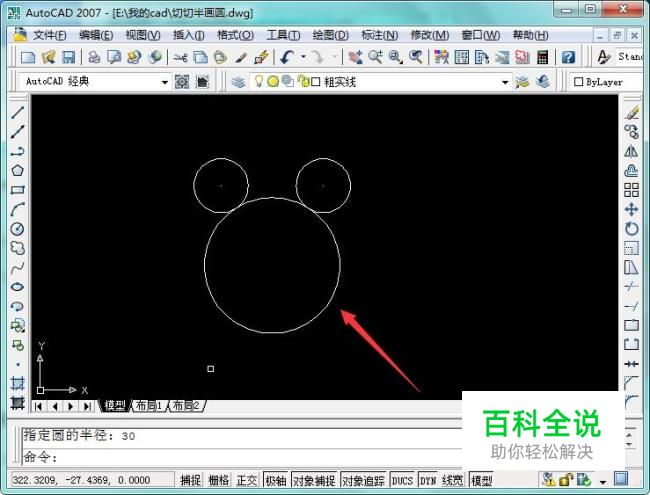Click the Trim tool

(x=631, y=286)
